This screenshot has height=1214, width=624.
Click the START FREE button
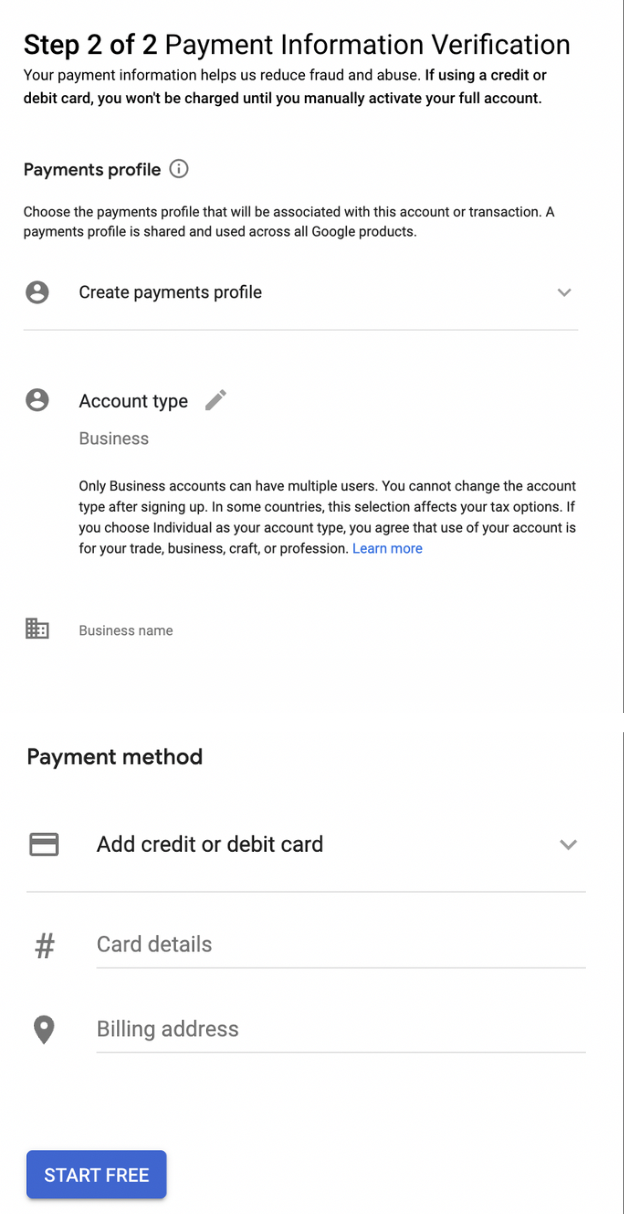[96, 1175]
